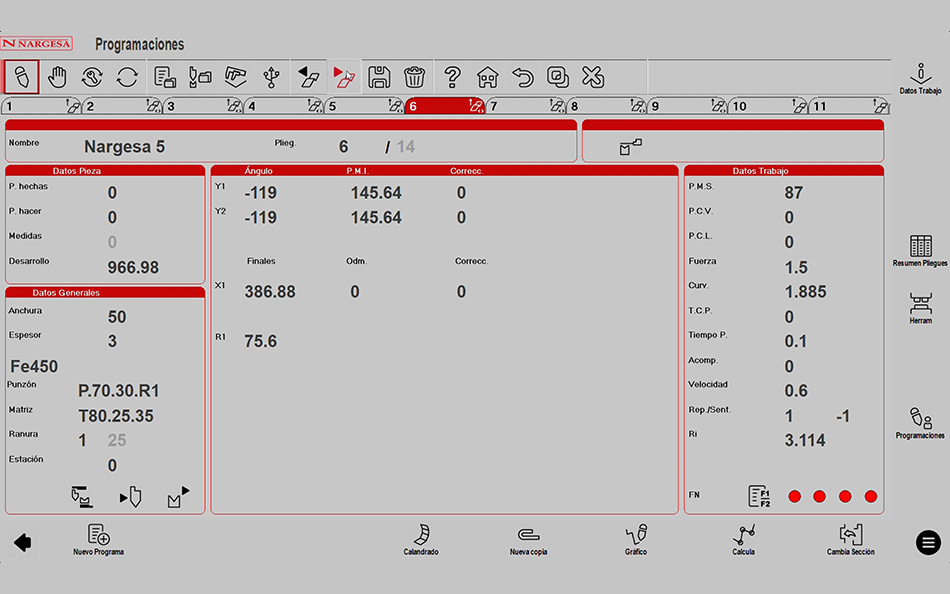950x594 pixels.
Task: Toggle the last red FN indicator
Action: click(x=871, y=496)
